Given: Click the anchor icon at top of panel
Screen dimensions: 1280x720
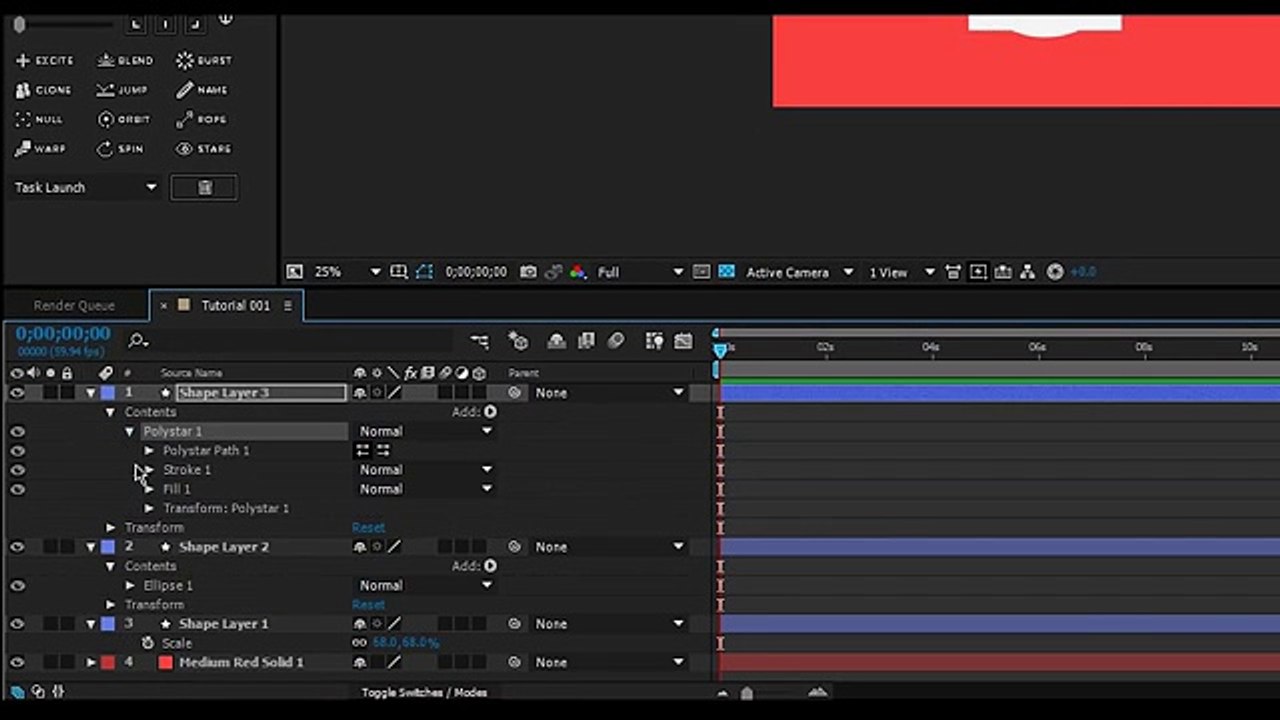Looking at the screenshot, I should click(226, 19).
